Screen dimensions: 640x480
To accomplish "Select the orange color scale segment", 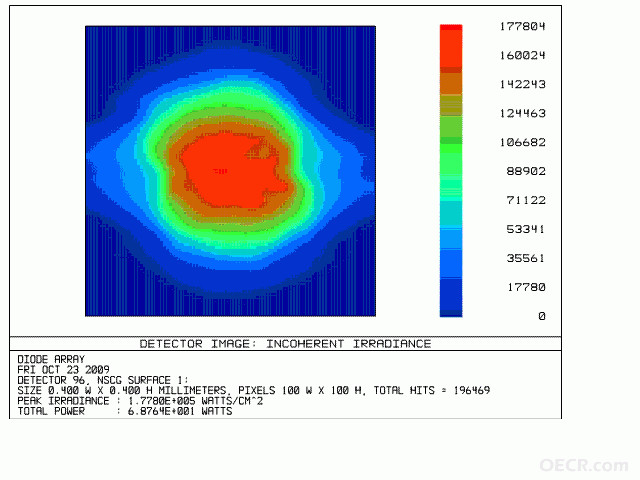I will (451, 84).
